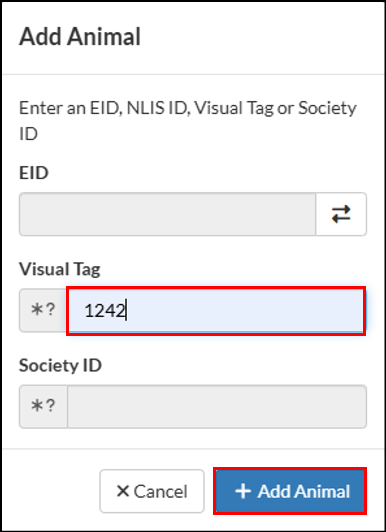Click the X icon on the Cancel button
This screenshot has height=532, width=386.
point(123,491)
